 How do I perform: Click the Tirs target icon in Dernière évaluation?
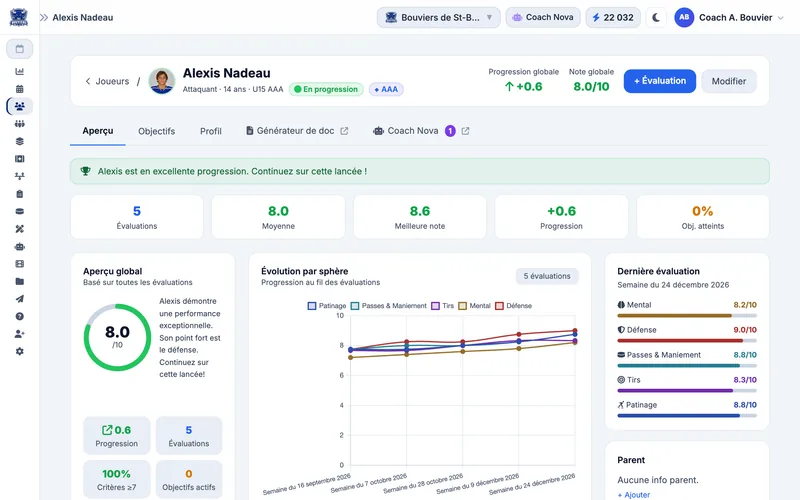tap(621, 380)
